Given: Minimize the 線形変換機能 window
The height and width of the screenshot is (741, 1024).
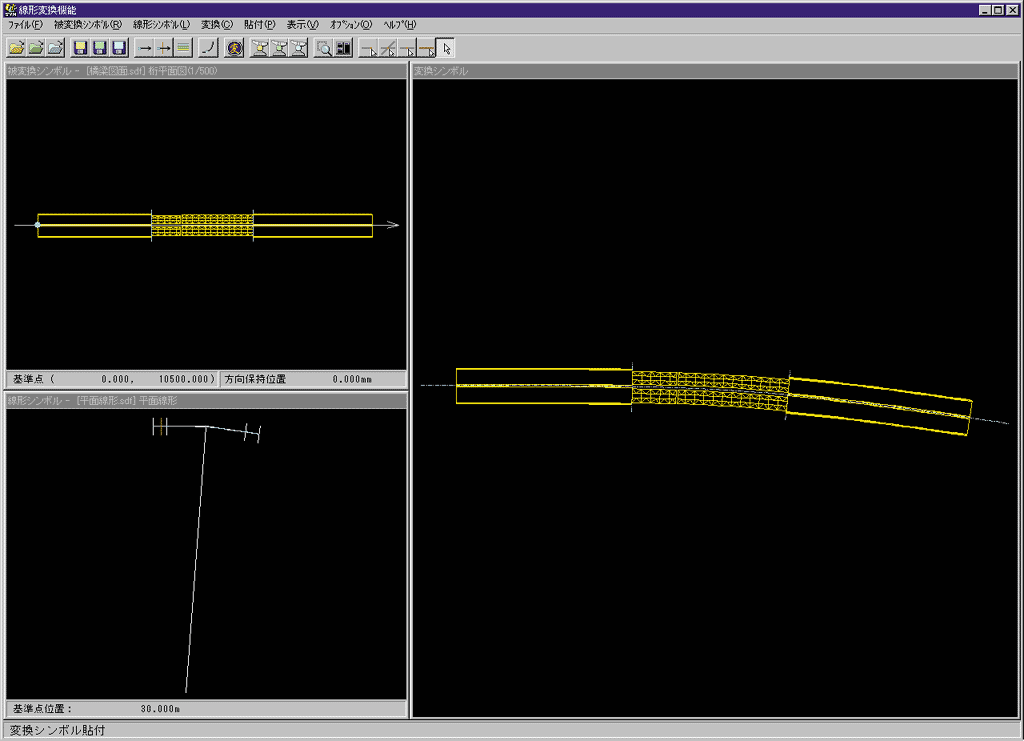Looking at the screenshot, I should tap(985, 10).
